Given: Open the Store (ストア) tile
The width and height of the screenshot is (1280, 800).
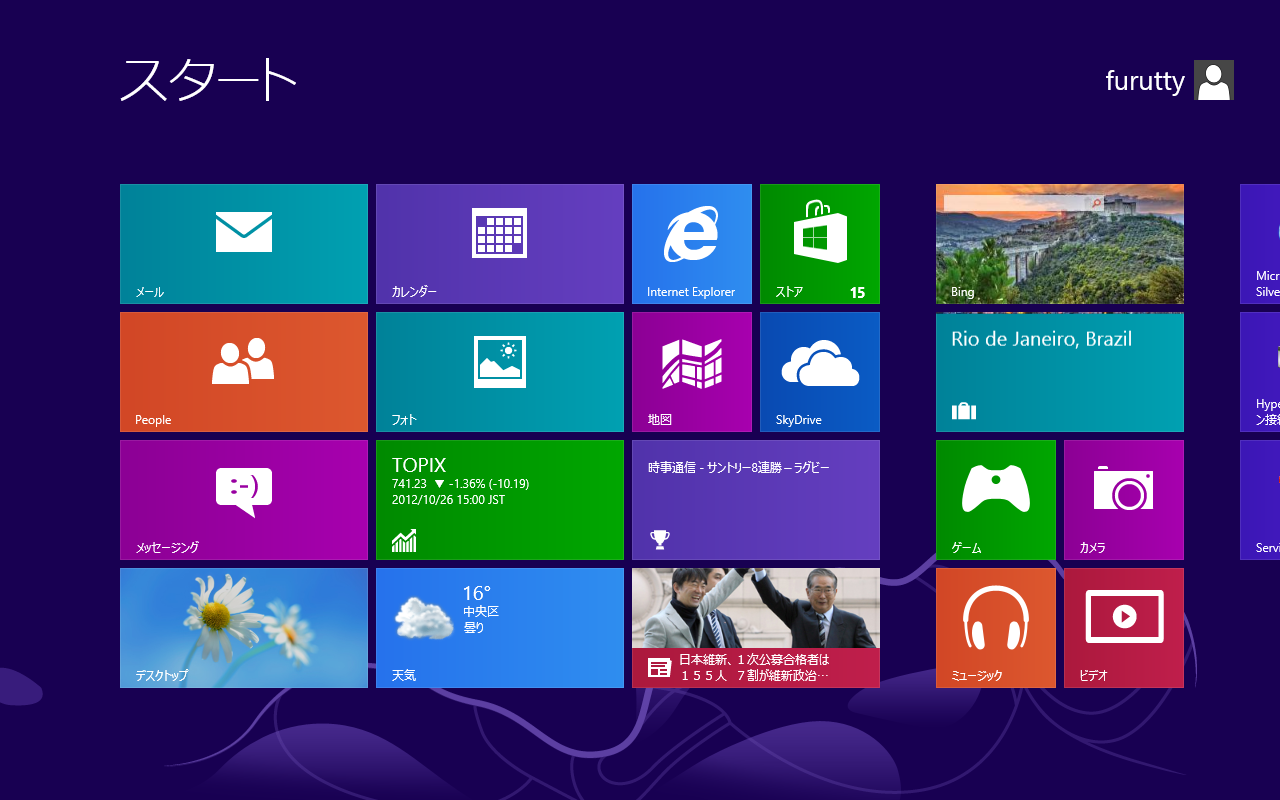Looking at the screenshot, I should click(820, 244).
